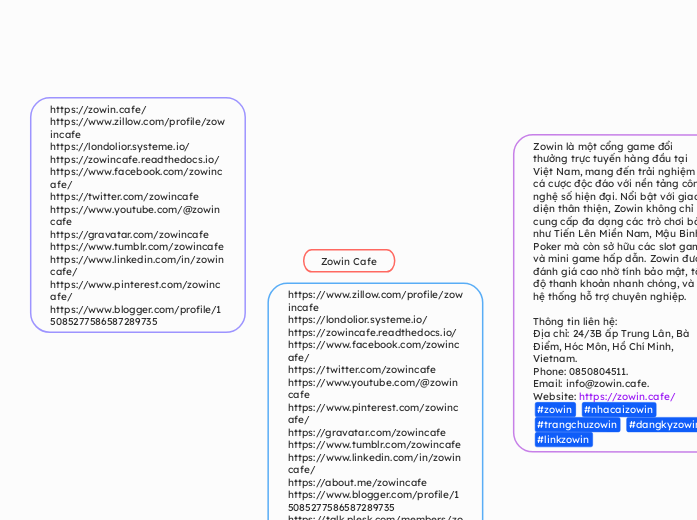This screenshot has height=520, width=697.
Task: Click the Email: info@zowin.cafe line
Action: [x=591, y=383]
